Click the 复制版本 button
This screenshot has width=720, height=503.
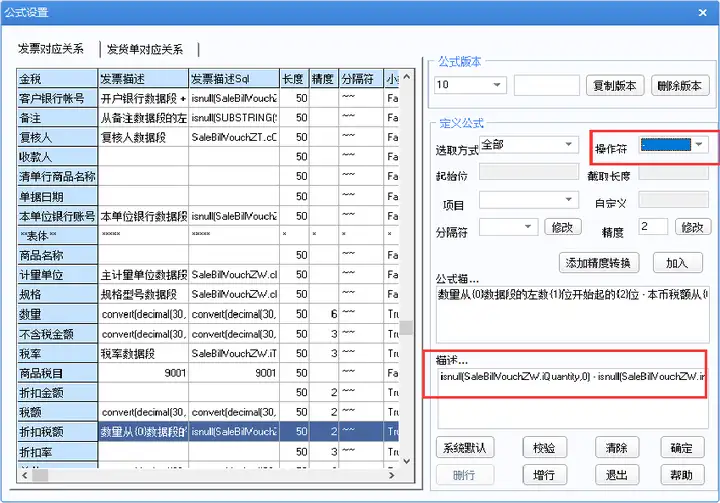(x=614, y=85)
